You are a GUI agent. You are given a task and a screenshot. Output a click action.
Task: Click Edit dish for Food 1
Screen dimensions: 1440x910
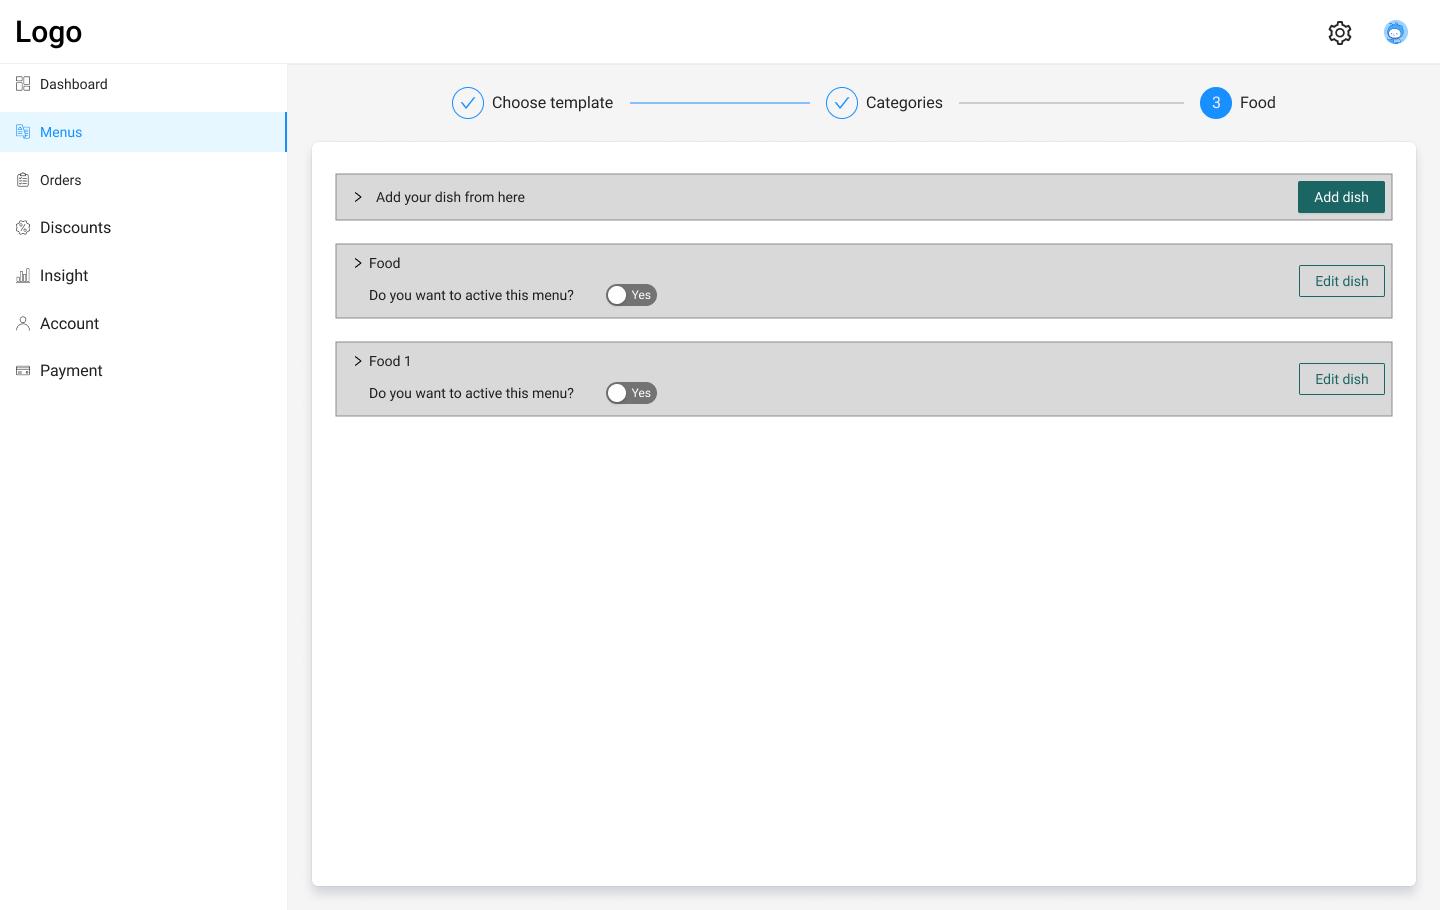(x=1342, y=379)
